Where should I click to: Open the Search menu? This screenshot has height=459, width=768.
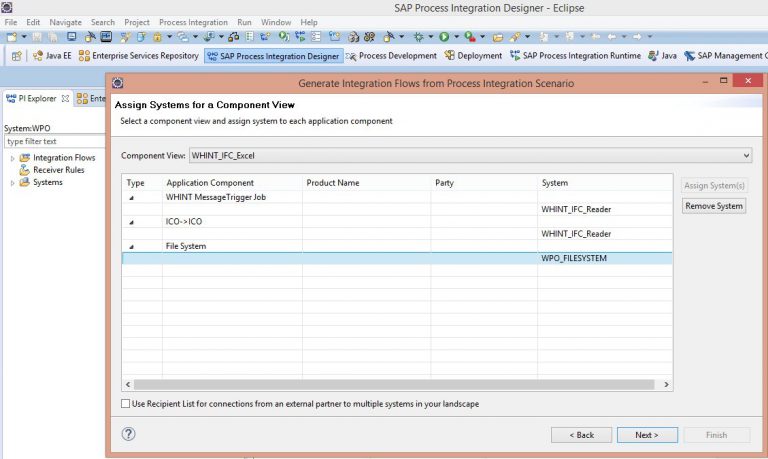(x=103, y=23)
